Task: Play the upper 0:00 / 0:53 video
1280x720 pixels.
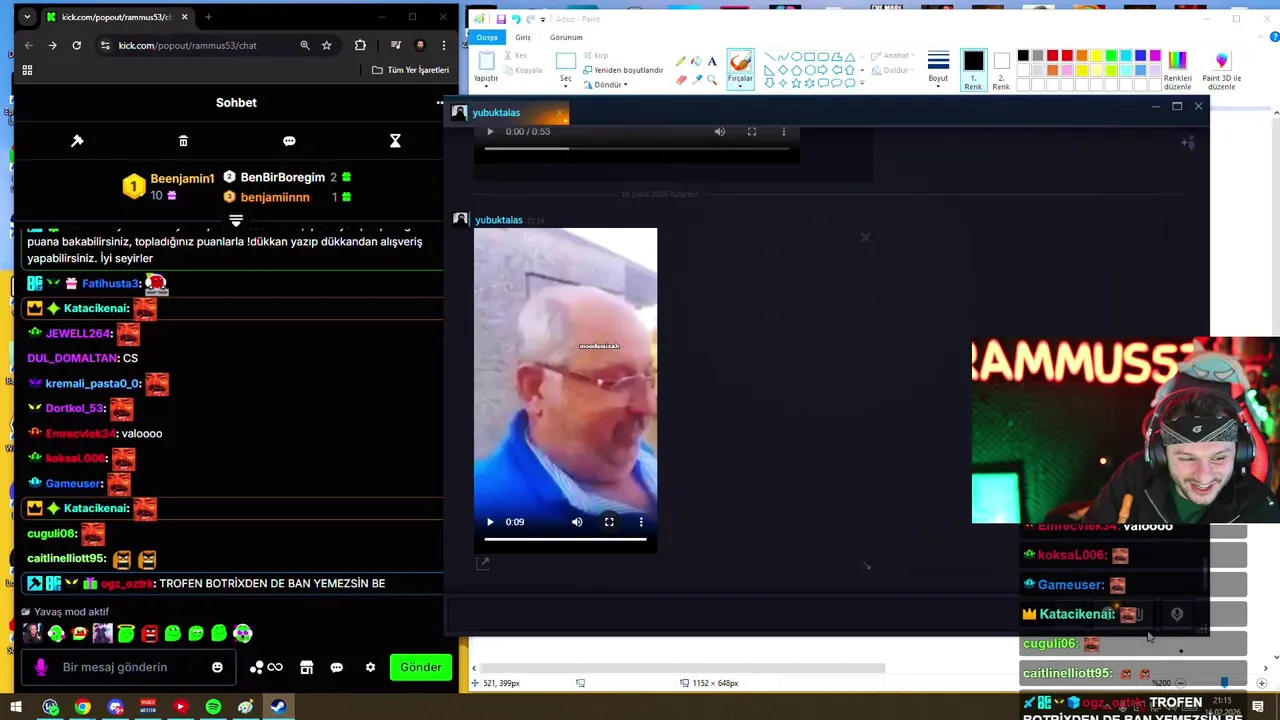Action: (490, 132)
